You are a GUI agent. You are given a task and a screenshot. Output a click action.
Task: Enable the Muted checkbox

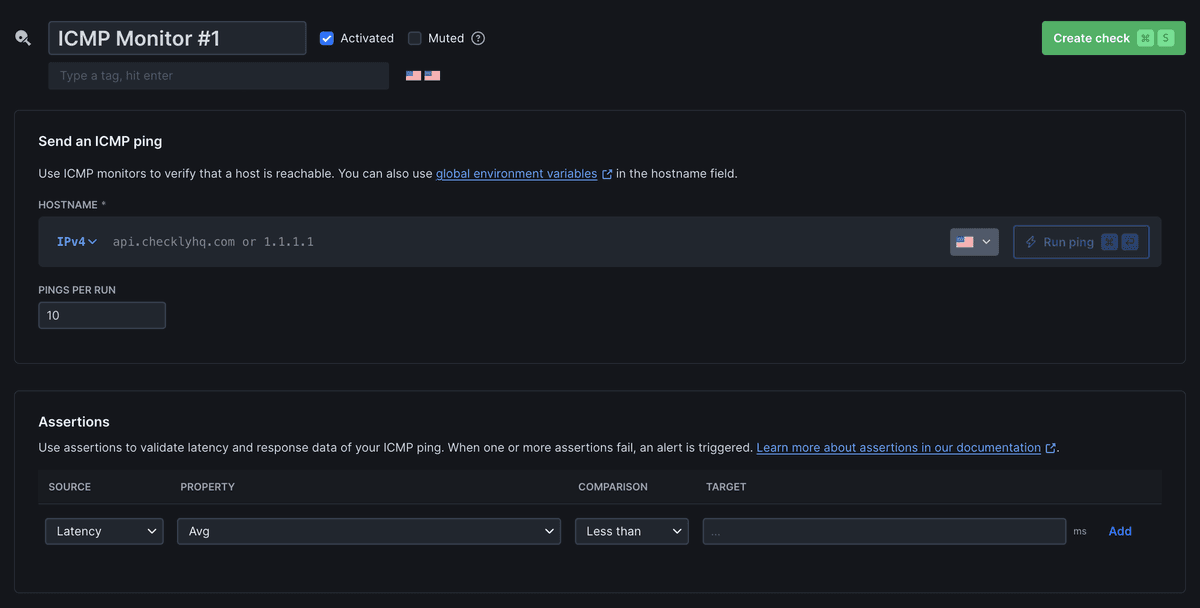(x=415, y=38)
